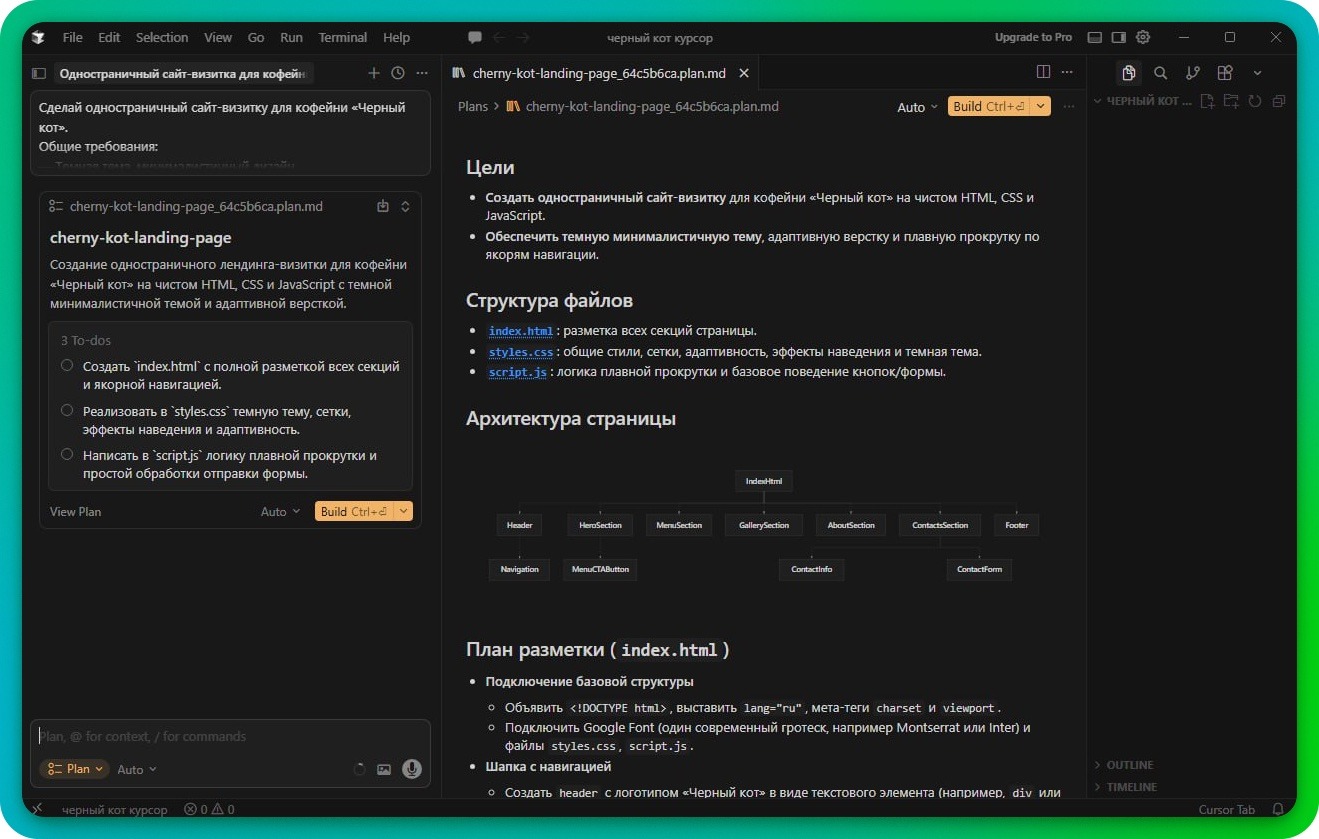Refresh the explorer file tree
This screenshot has width=1319, height=839.
[x=1255, y=101]
